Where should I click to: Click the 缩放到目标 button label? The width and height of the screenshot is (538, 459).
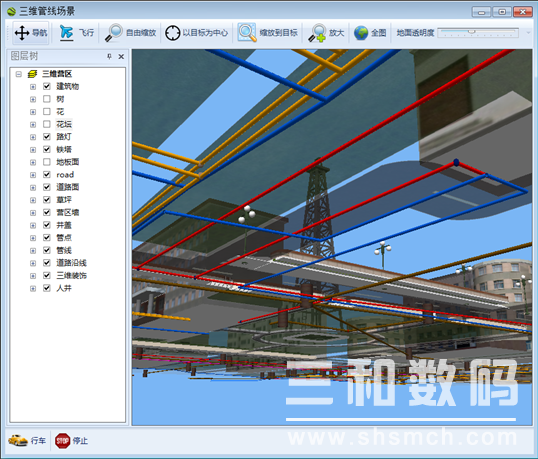279,33
